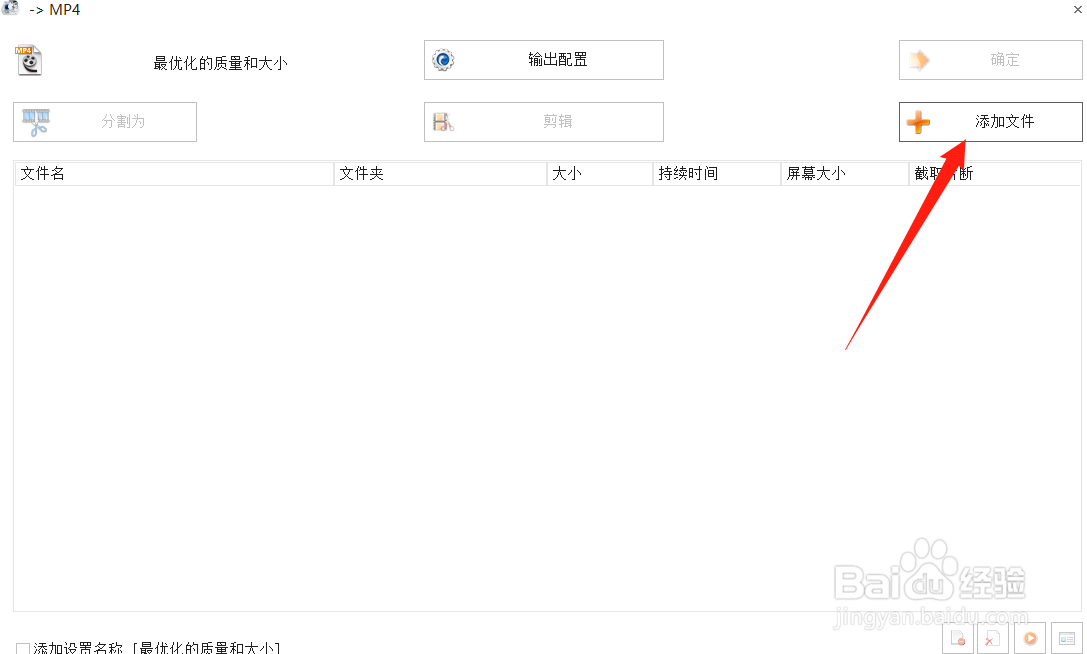Open the 剪辑 clip editor
Screen dimensions: 1087x654
pos(543,121)
